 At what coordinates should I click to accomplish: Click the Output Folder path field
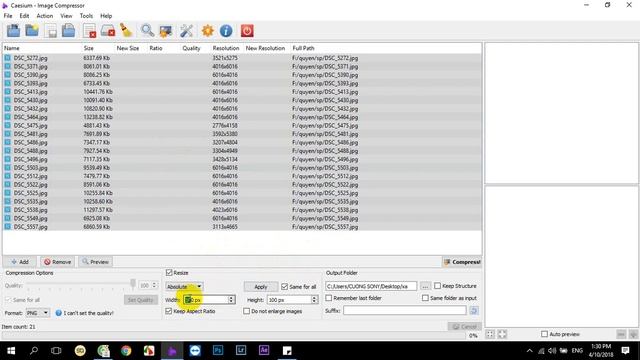click(x=371, y=286)
